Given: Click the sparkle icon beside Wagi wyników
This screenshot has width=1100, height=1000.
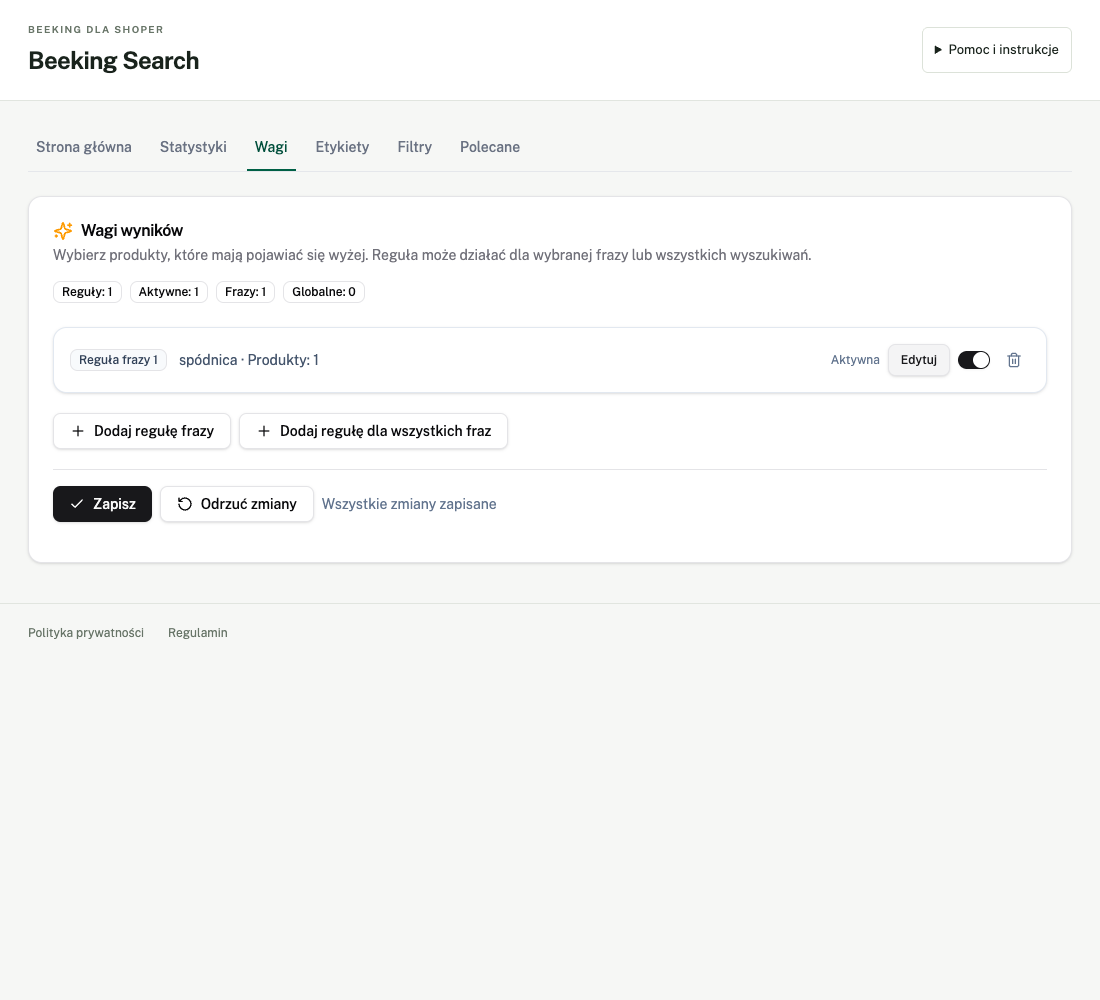Looking at the screenshot, I should (x=63, y=230).
